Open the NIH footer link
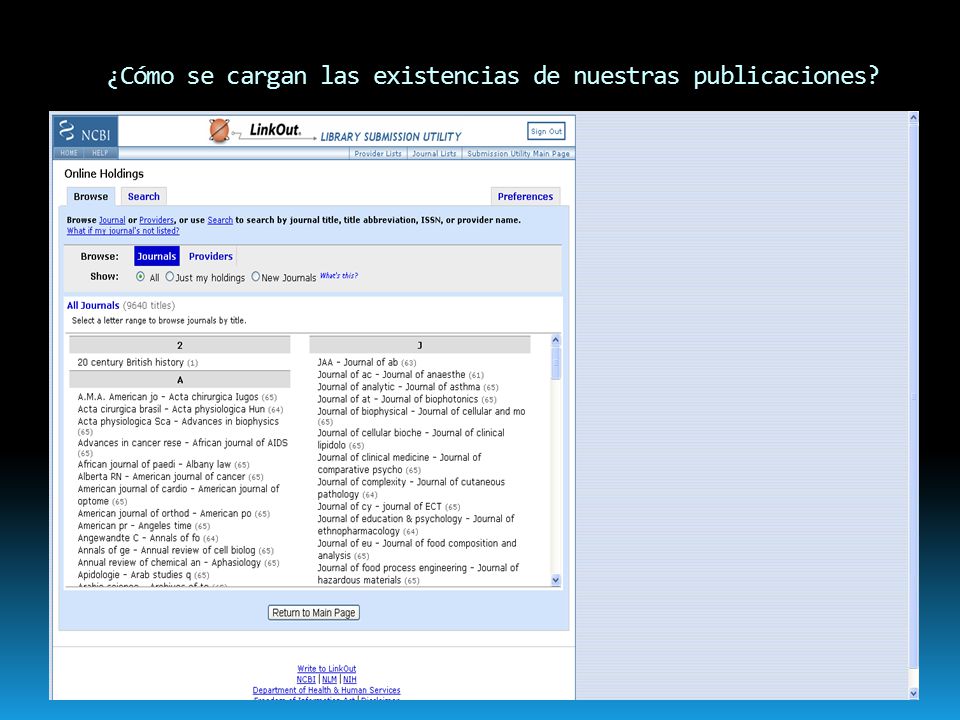The image size is (960, 720). 350,679
